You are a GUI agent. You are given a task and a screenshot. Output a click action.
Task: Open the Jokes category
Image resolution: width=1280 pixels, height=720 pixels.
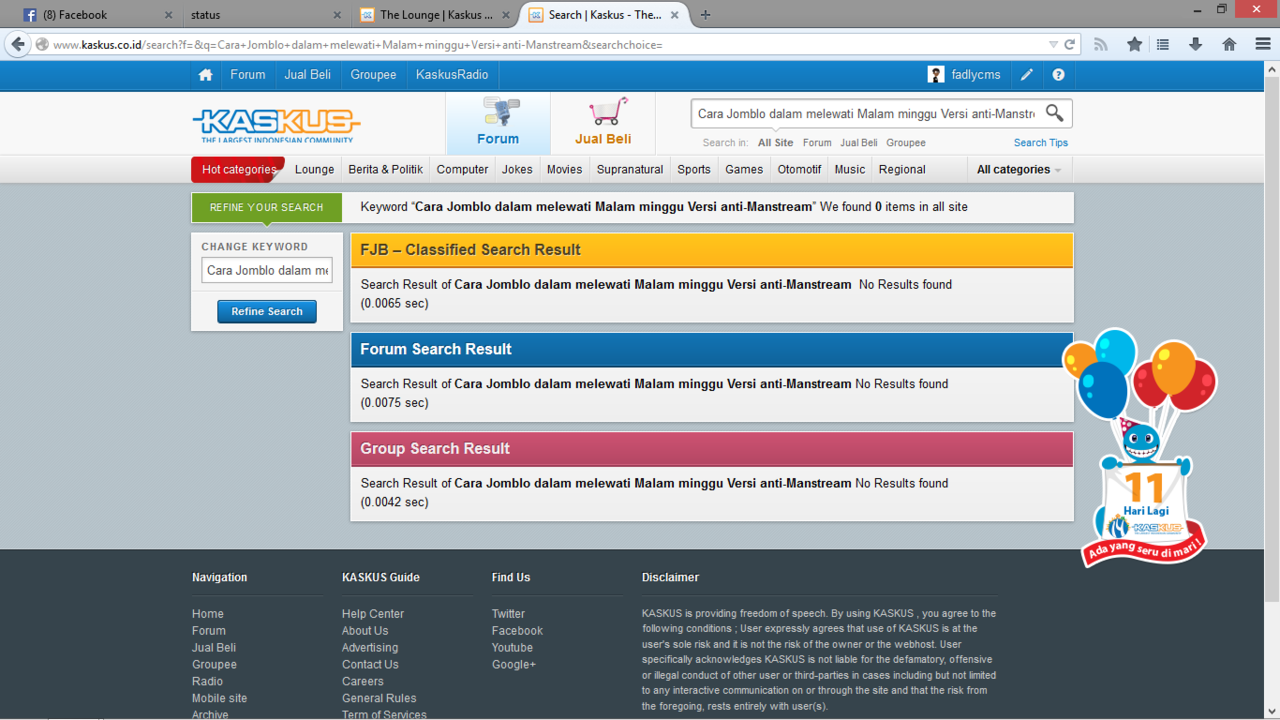point(517,169)
